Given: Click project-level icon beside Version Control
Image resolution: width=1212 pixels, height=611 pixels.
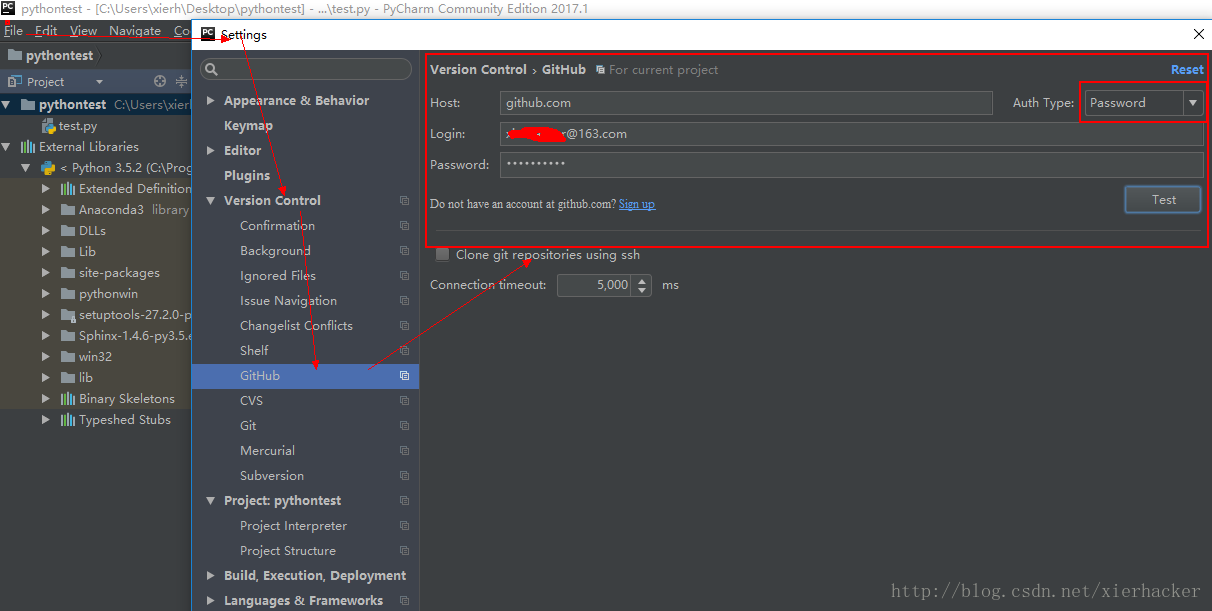Looking at the screenshot, I should click(x=404, y=201).
